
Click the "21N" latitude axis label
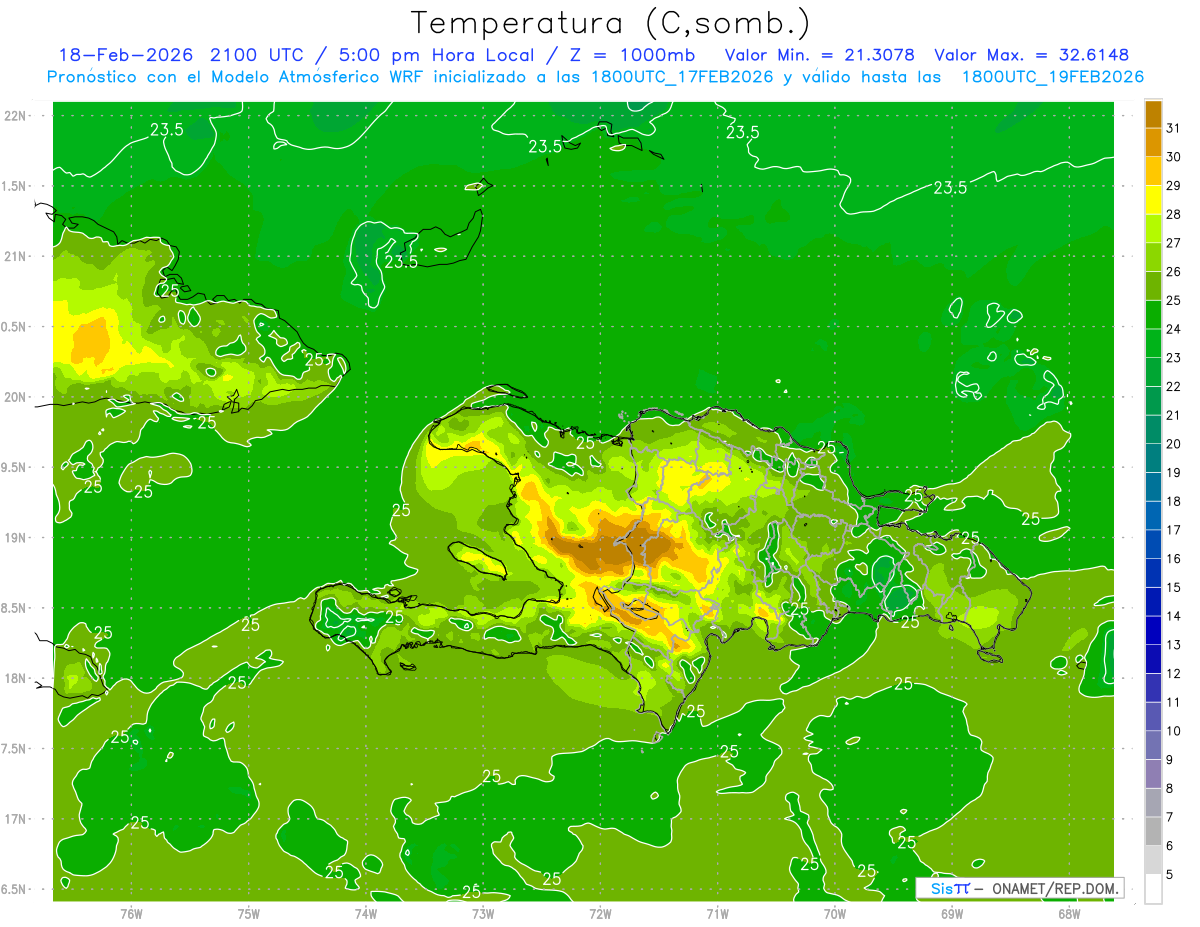16,257
